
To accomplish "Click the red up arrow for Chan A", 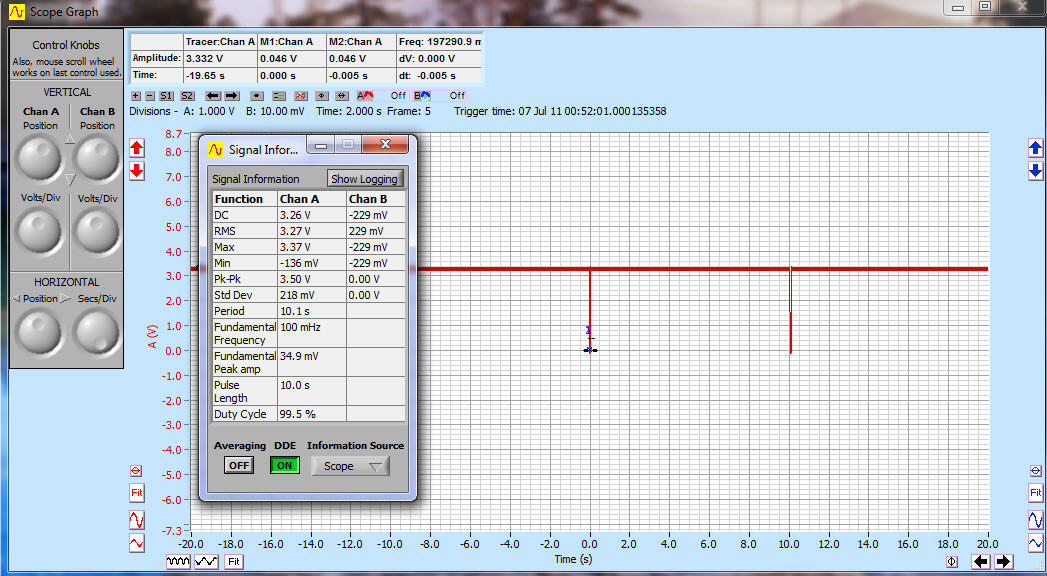I will [x=137, y=149].
